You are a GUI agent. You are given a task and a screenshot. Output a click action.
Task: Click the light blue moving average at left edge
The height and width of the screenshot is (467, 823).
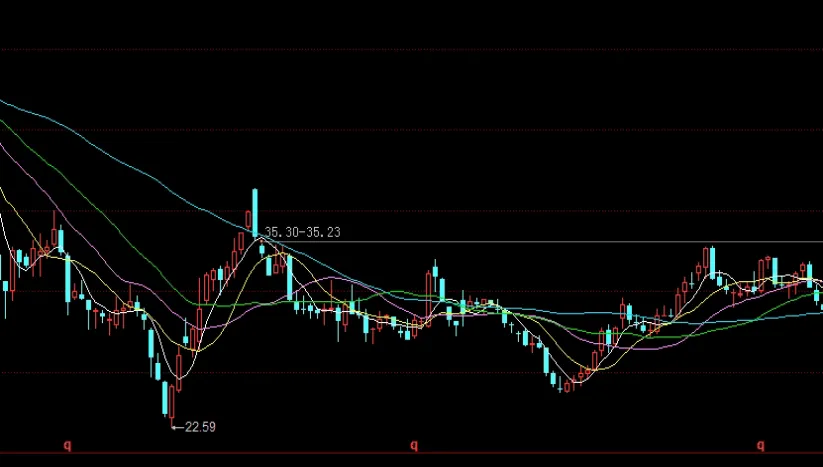(x=5, y=101)
